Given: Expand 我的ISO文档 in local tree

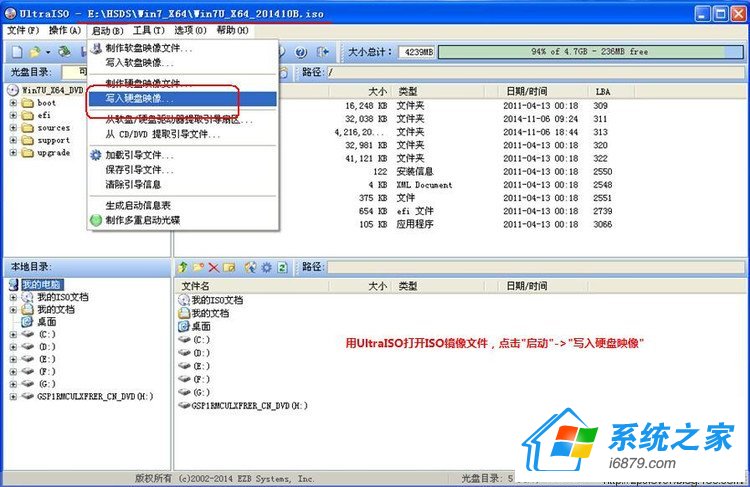Looking at the screenshot, I should (13, 297).
